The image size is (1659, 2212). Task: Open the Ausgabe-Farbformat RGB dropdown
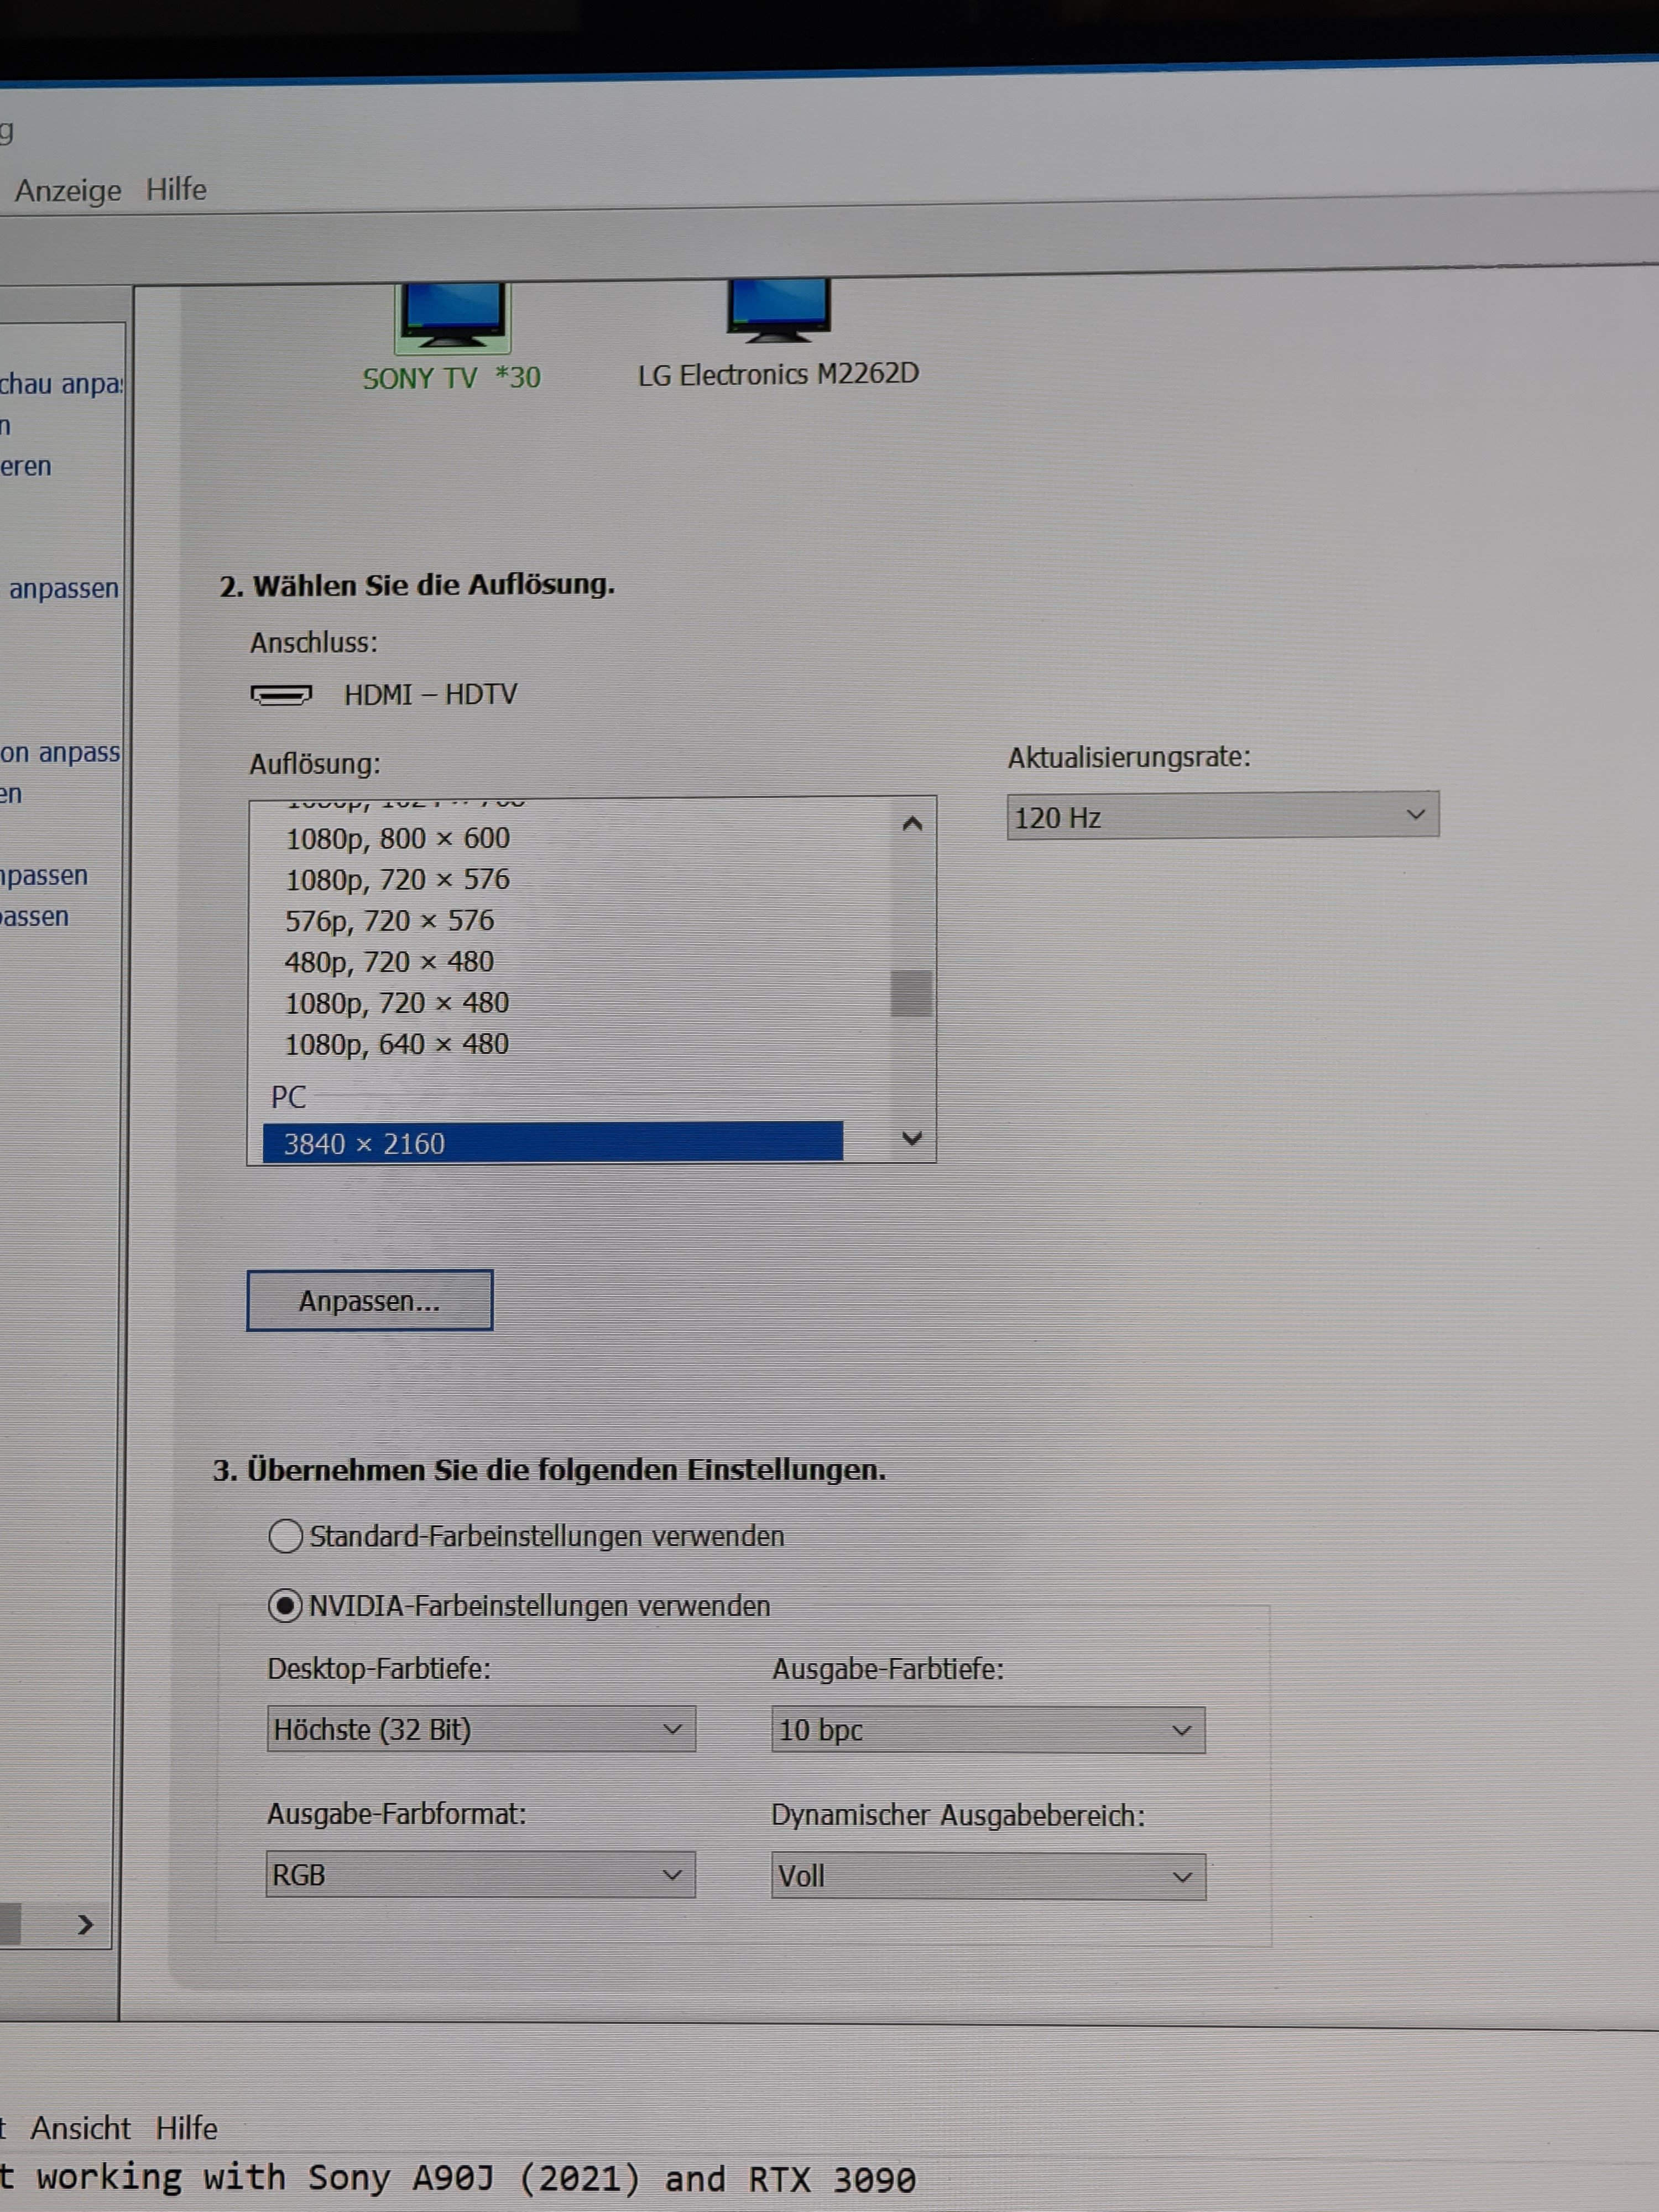click(x=480, y=1874)
